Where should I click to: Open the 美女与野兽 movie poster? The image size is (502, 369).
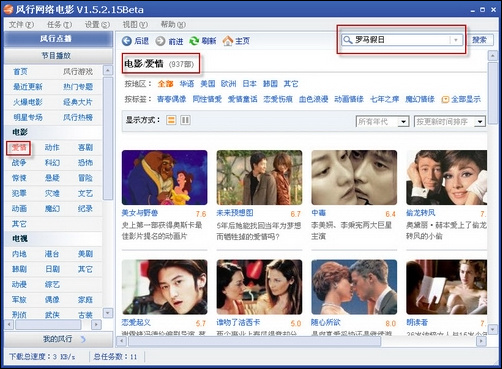click(165, 177)
